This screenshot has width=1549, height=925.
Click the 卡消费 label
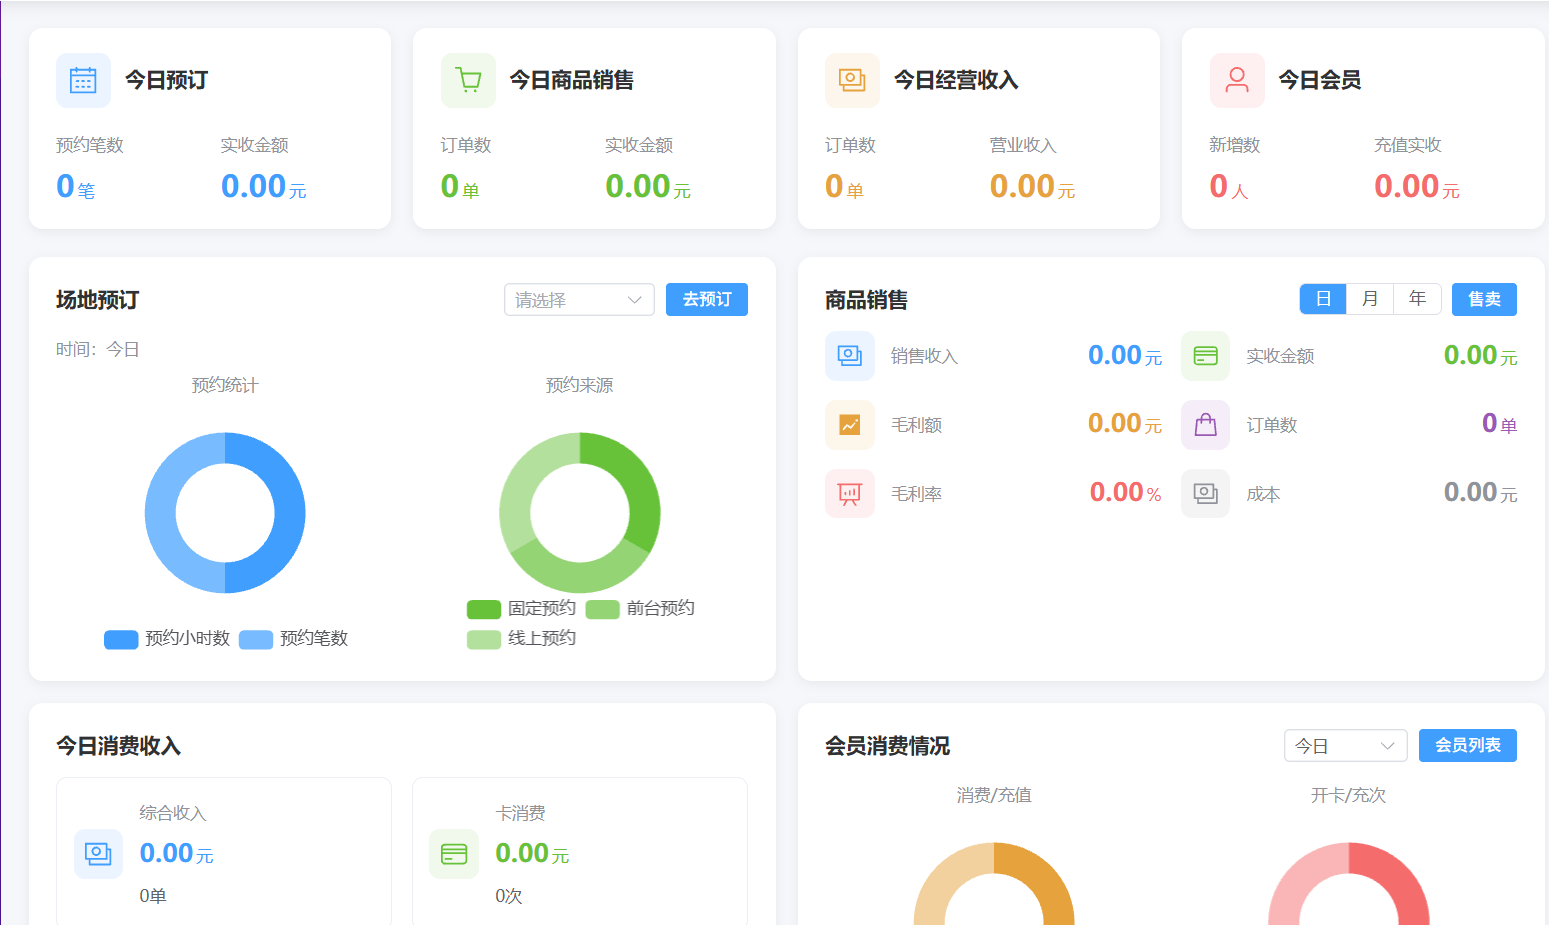click(x=521, y=813)
